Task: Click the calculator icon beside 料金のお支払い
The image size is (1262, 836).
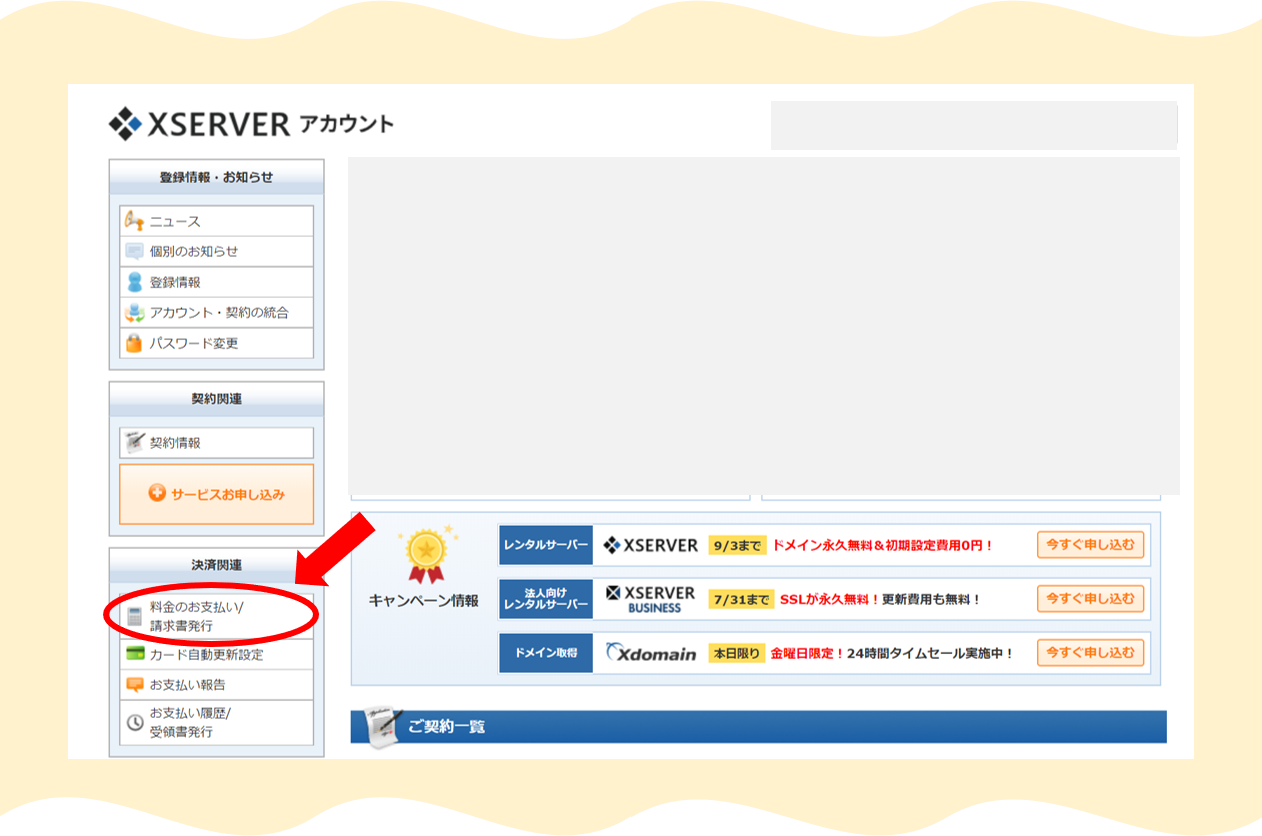Action: [134, 617]
